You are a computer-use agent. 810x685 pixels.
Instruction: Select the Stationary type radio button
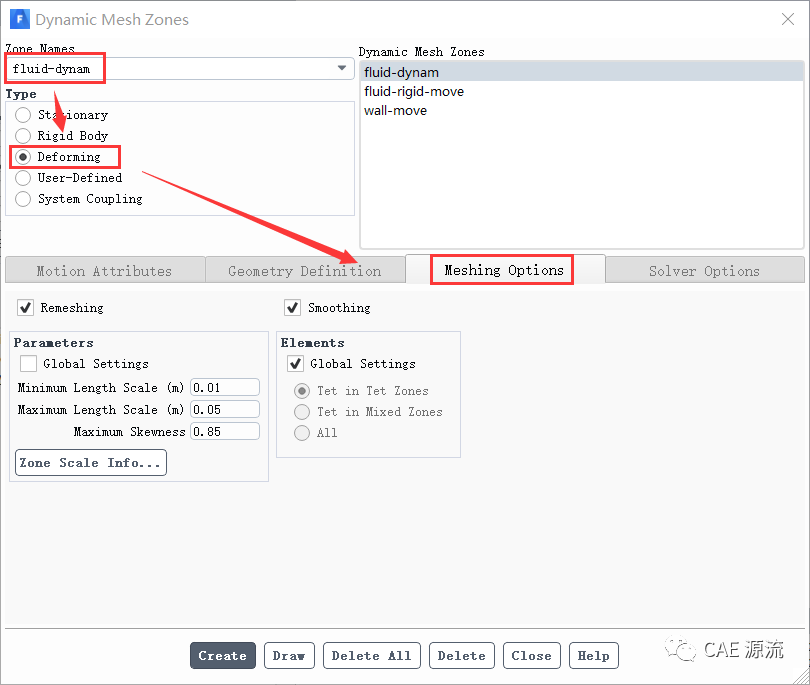tap(23, 115)
